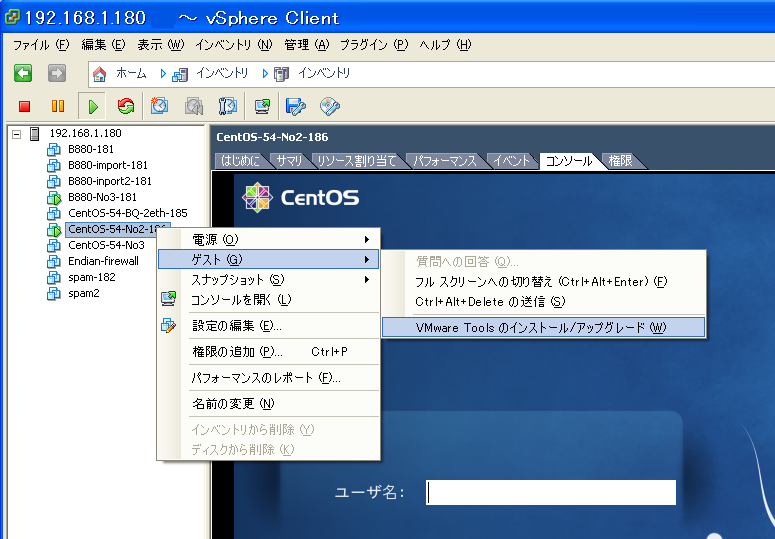The image size is (775, 539).
Task: Click the green Power On button
Action: [x=92, y=106]
